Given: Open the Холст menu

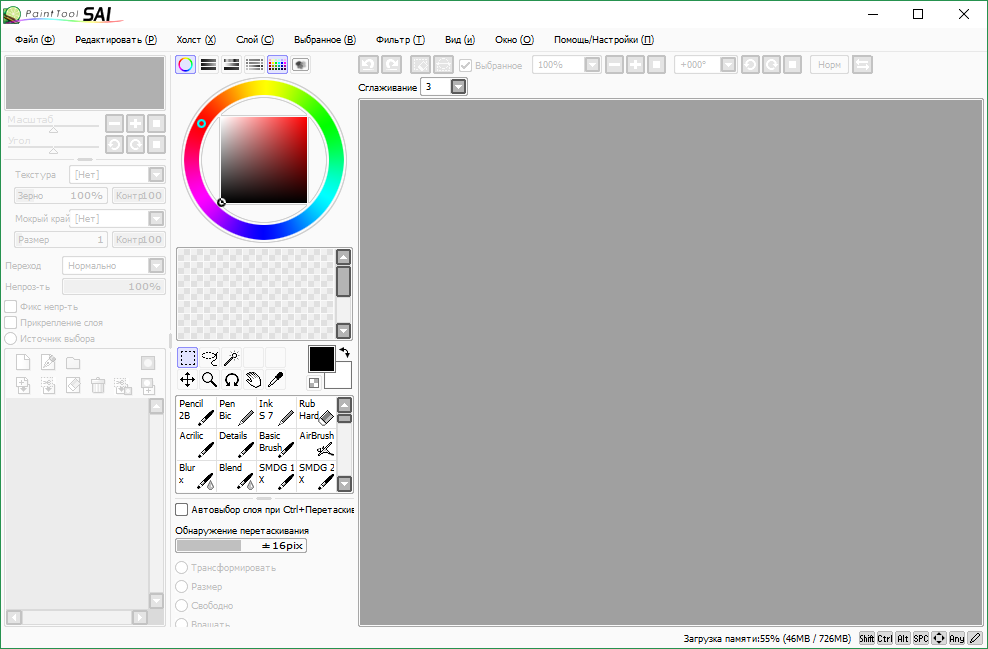Looking at the screenshot, I should click(x=196, y=40).
